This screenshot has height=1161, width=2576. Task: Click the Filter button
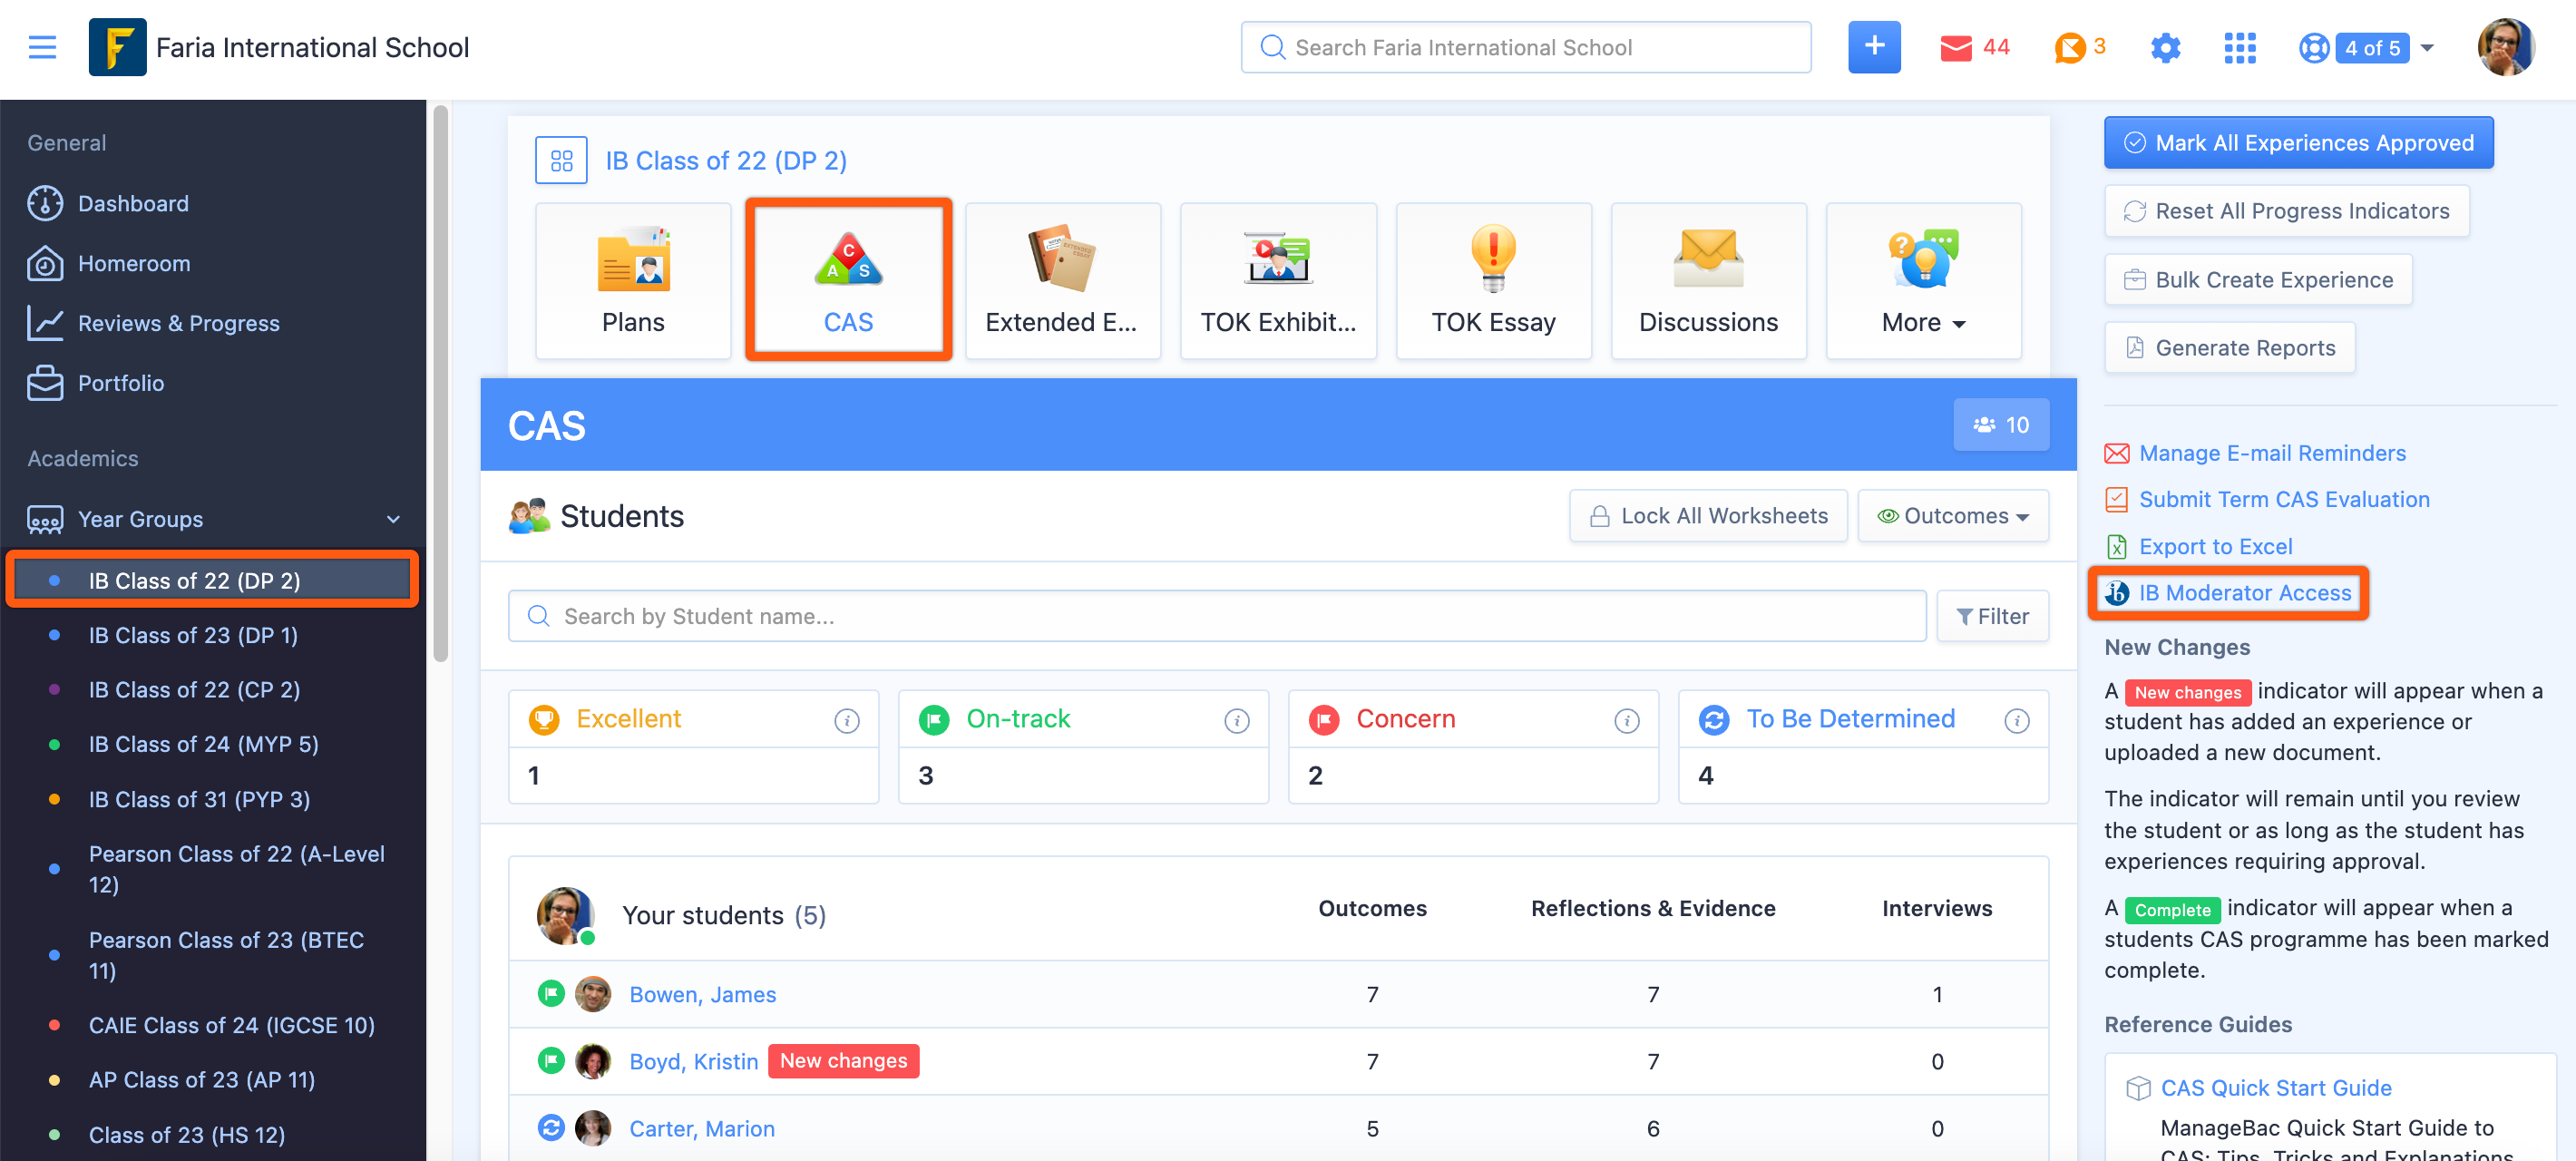pyautogui.click(x=1992, y=616)
